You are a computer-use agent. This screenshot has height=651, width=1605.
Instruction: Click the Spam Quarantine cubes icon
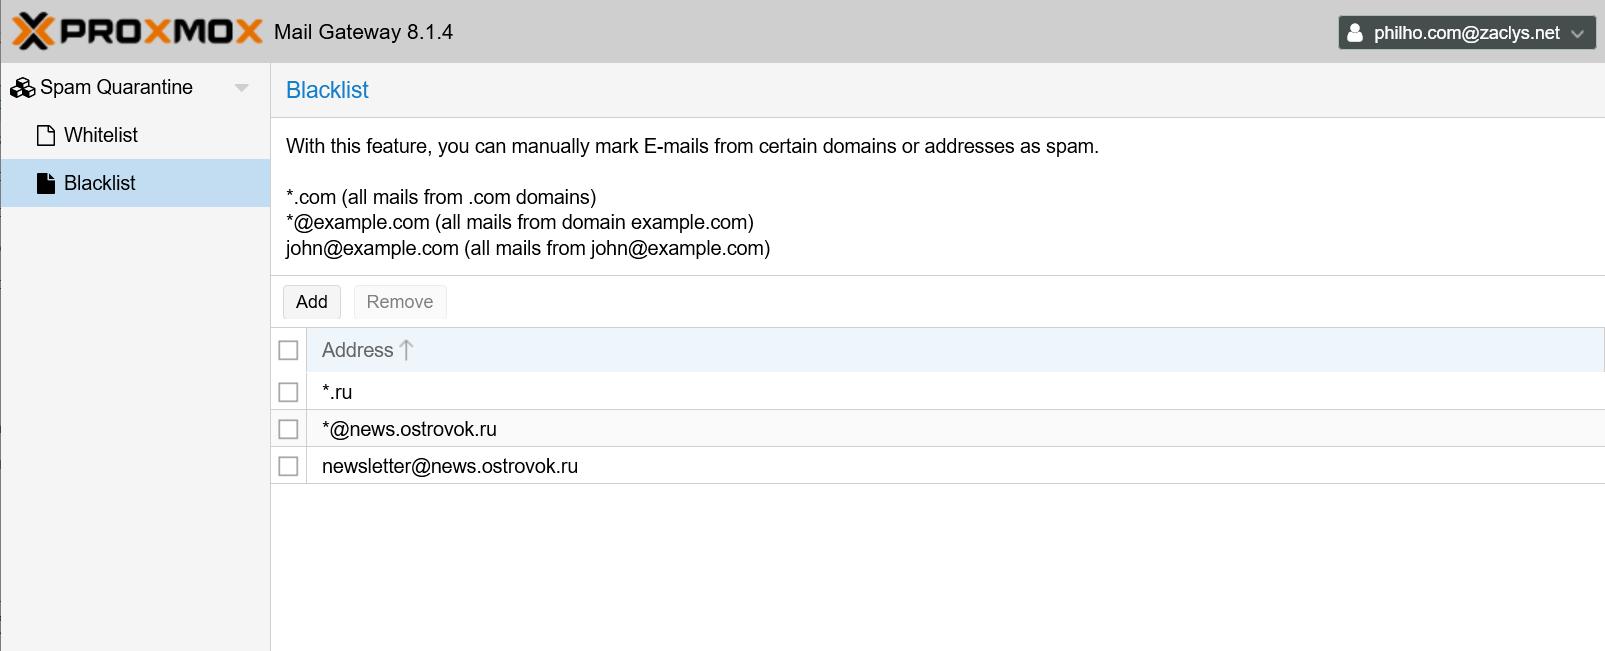pyautogui.click(x=22, y=88)
